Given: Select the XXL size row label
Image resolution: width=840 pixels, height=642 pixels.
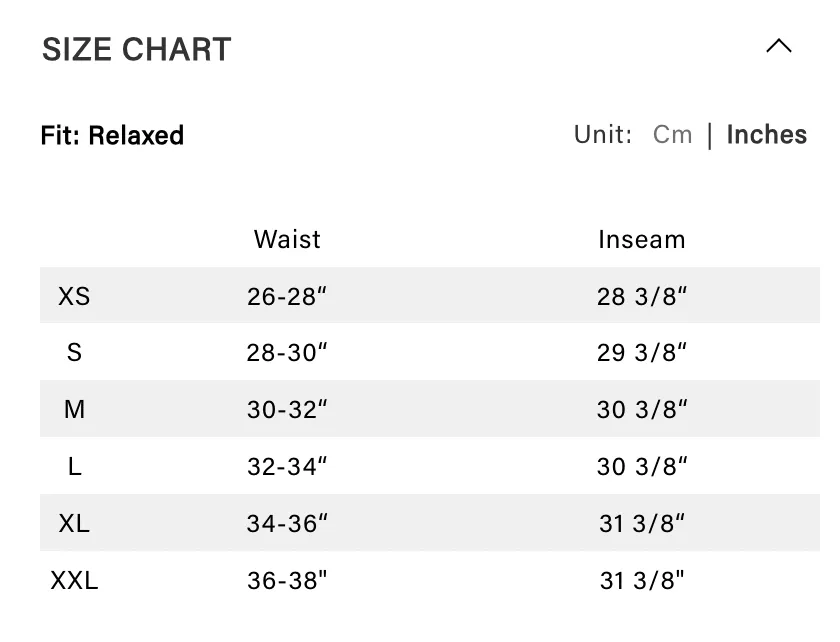Looking at the screenshot, I should [x=74, y=580].
